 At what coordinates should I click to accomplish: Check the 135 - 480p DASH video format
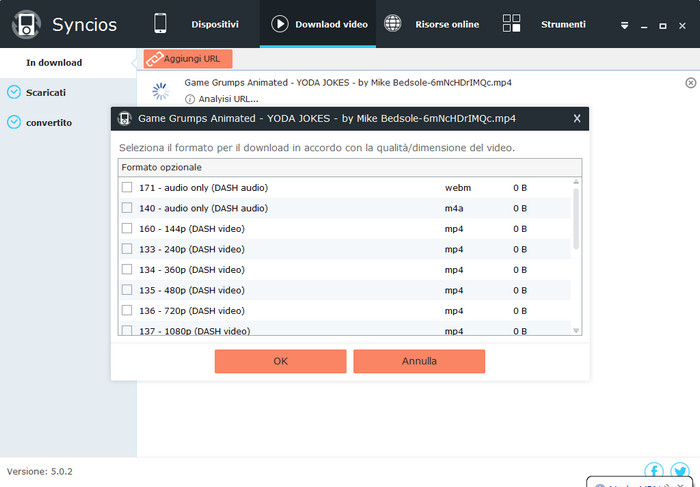tap(127, 290)
